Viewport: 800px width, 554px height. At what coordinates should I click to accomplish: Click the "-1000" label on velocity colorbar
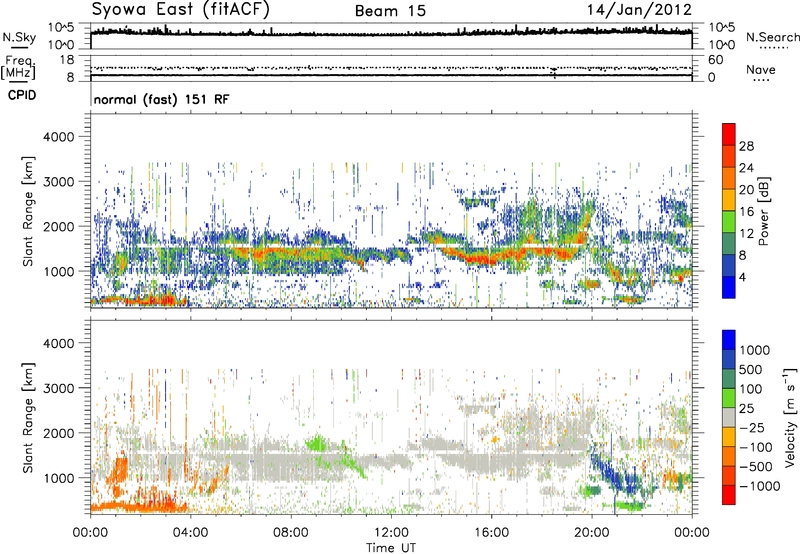(x=759, y=486)
